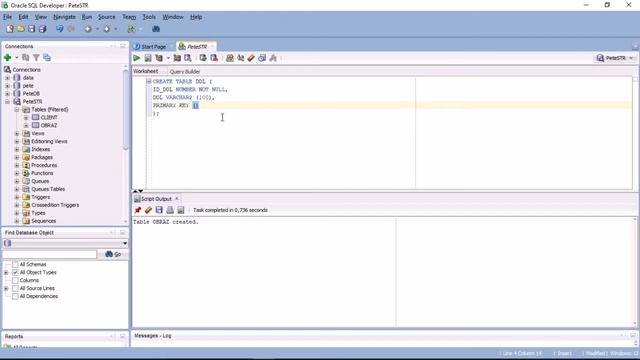Image resolution: width=640 pixels, height=360 pixels.
Task: Click the Refresh connections icon
Action: [26, 58]
